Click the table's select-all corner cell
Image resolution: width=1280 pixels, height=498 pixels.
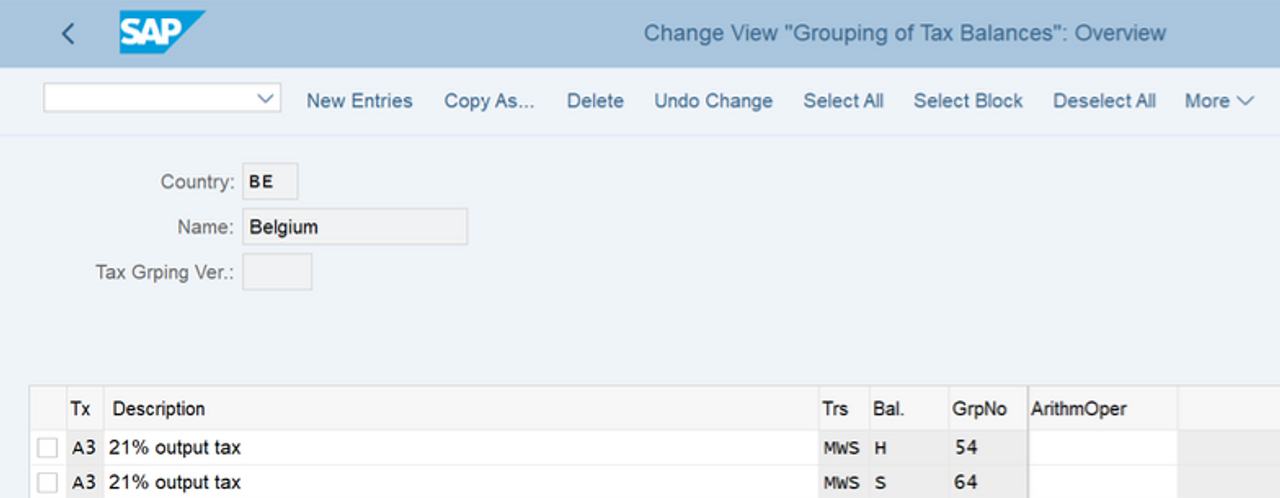pyautogui.click(x=47, y=409)
